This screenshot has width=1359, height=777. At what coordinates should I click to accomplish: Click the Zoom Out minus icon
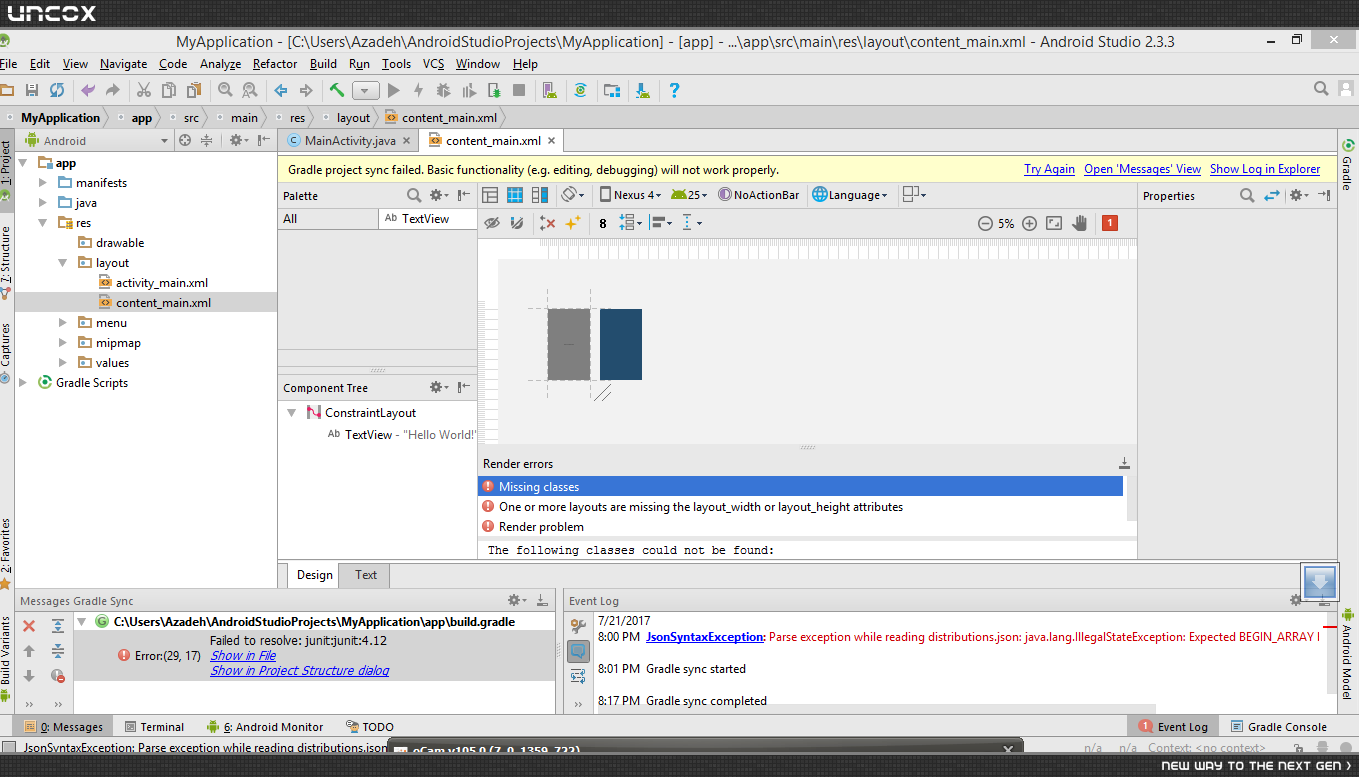tap(985, 223)
